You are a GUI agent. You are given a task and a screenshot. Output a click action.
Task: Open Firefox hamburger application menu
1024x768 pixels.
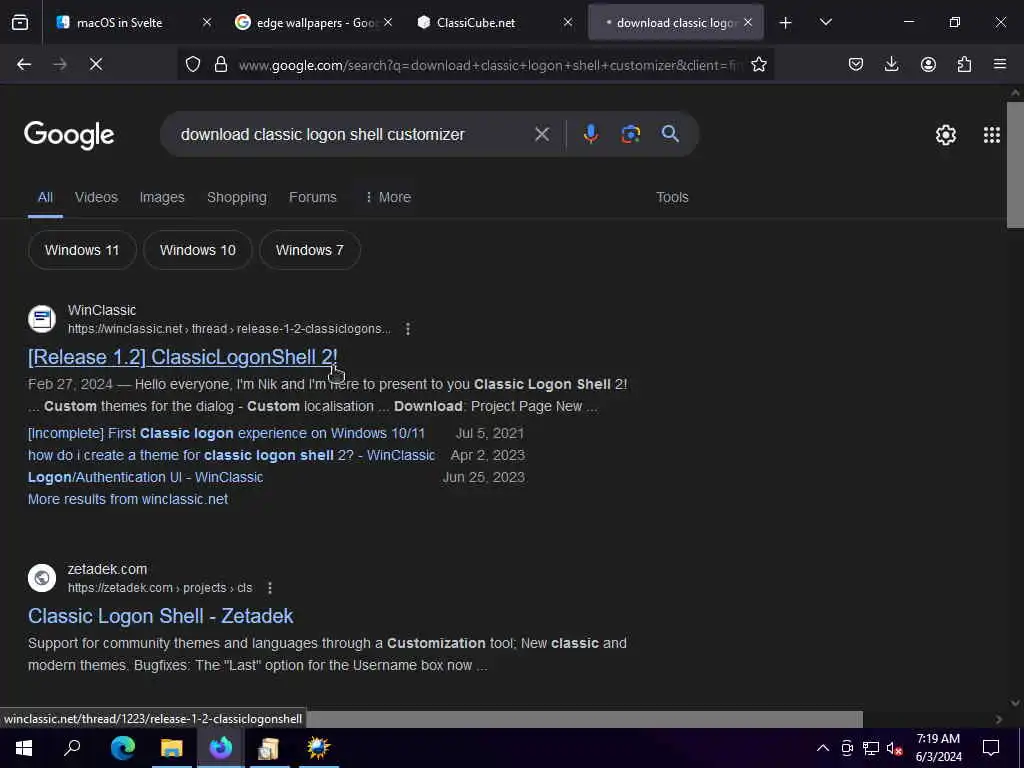pos(1000,64)
